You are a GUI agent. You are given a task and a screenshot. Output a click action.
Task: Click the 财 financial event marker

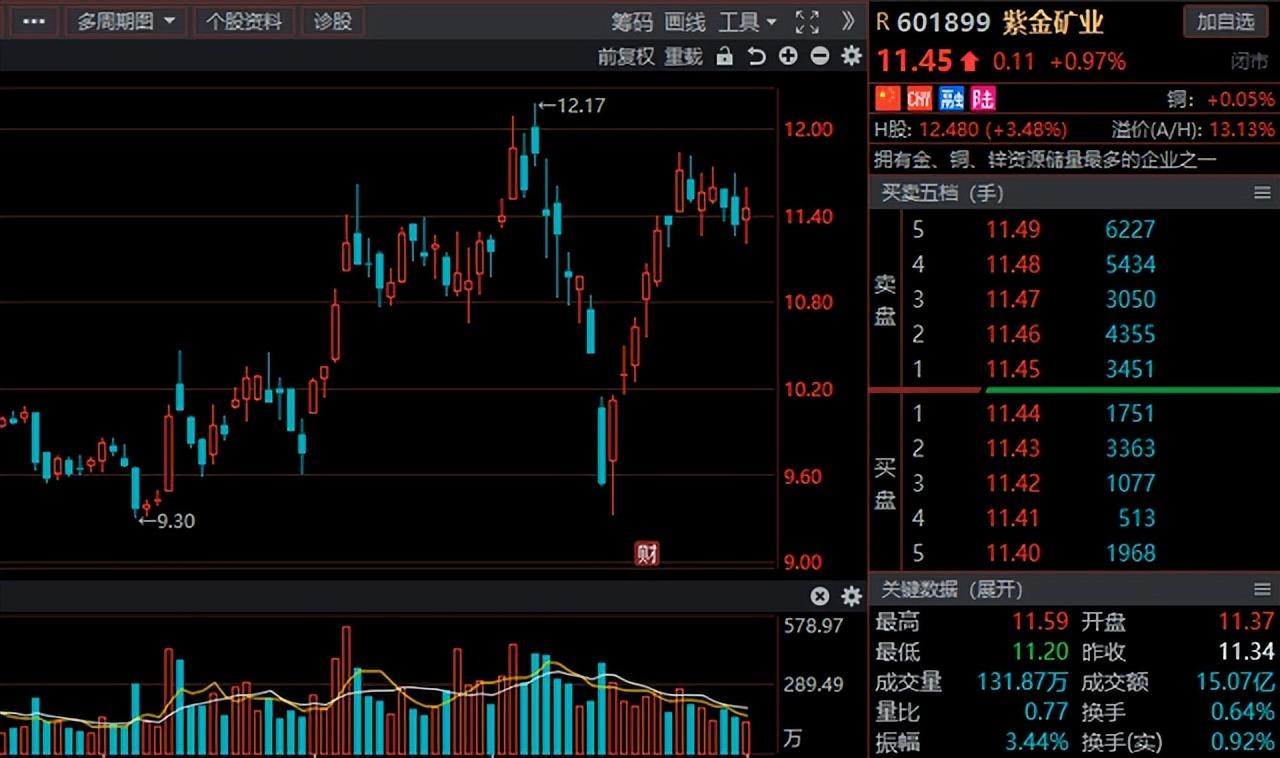pyautogui.click(x=647, y=553)
